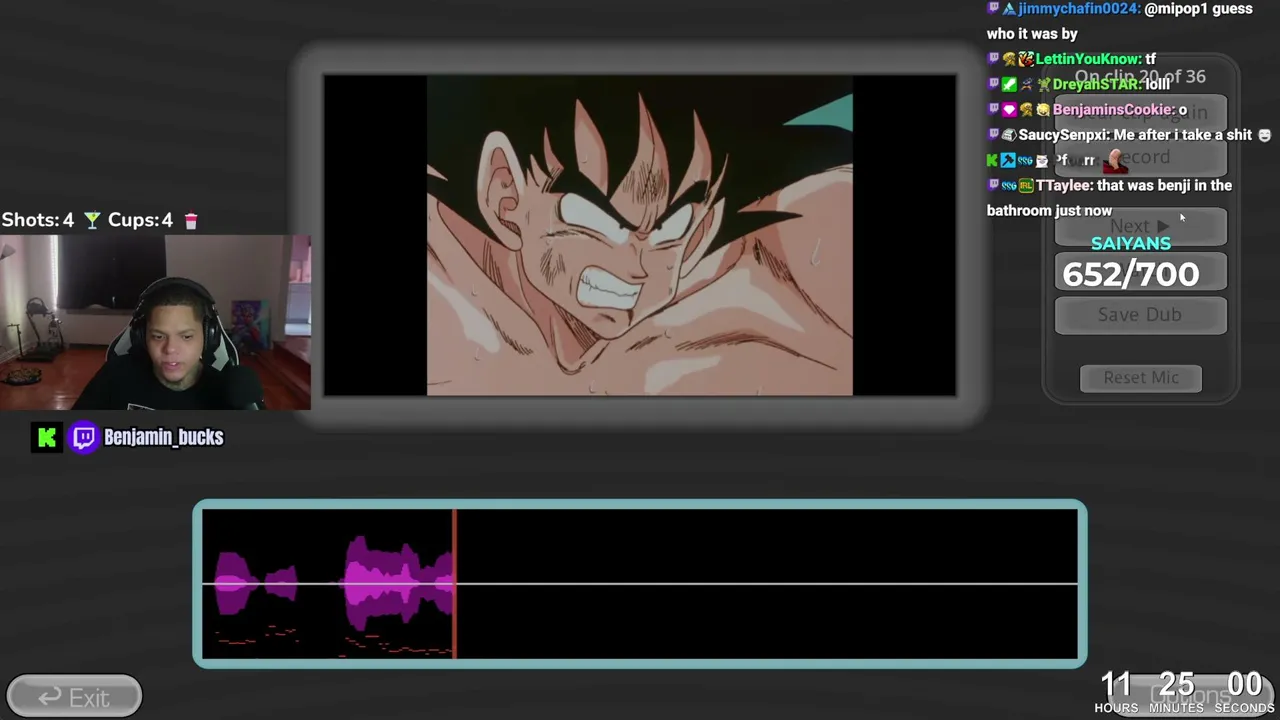Click the 'On clip 20 of 36' label
This screenshot has height=720, width=1280.
(1140, 77)
